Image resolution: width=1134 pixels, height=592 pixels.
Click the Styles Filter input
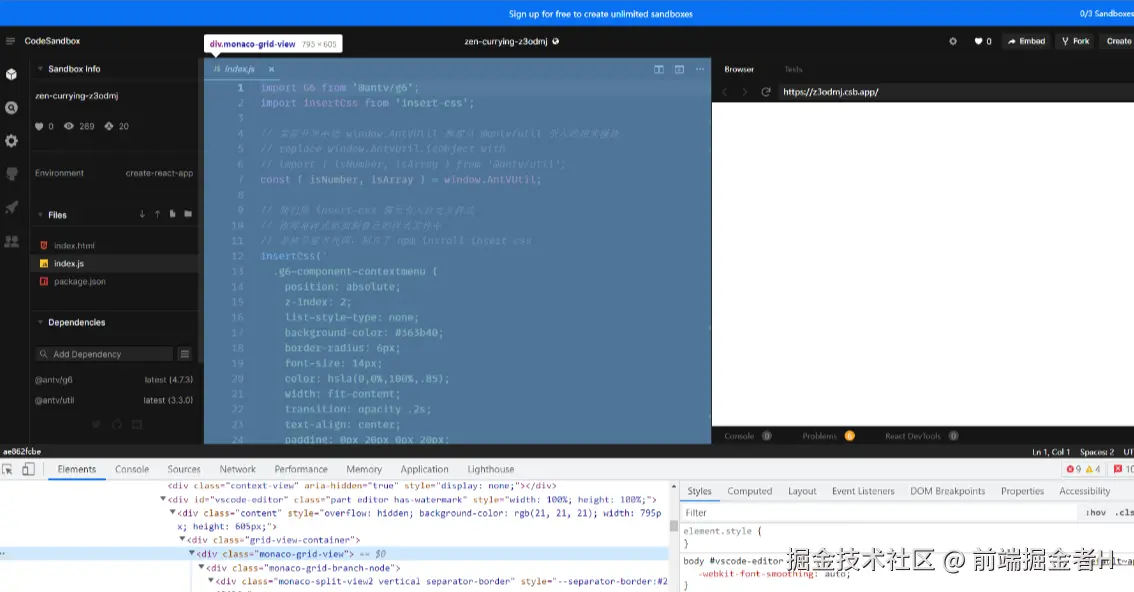(x=879, y=512)
